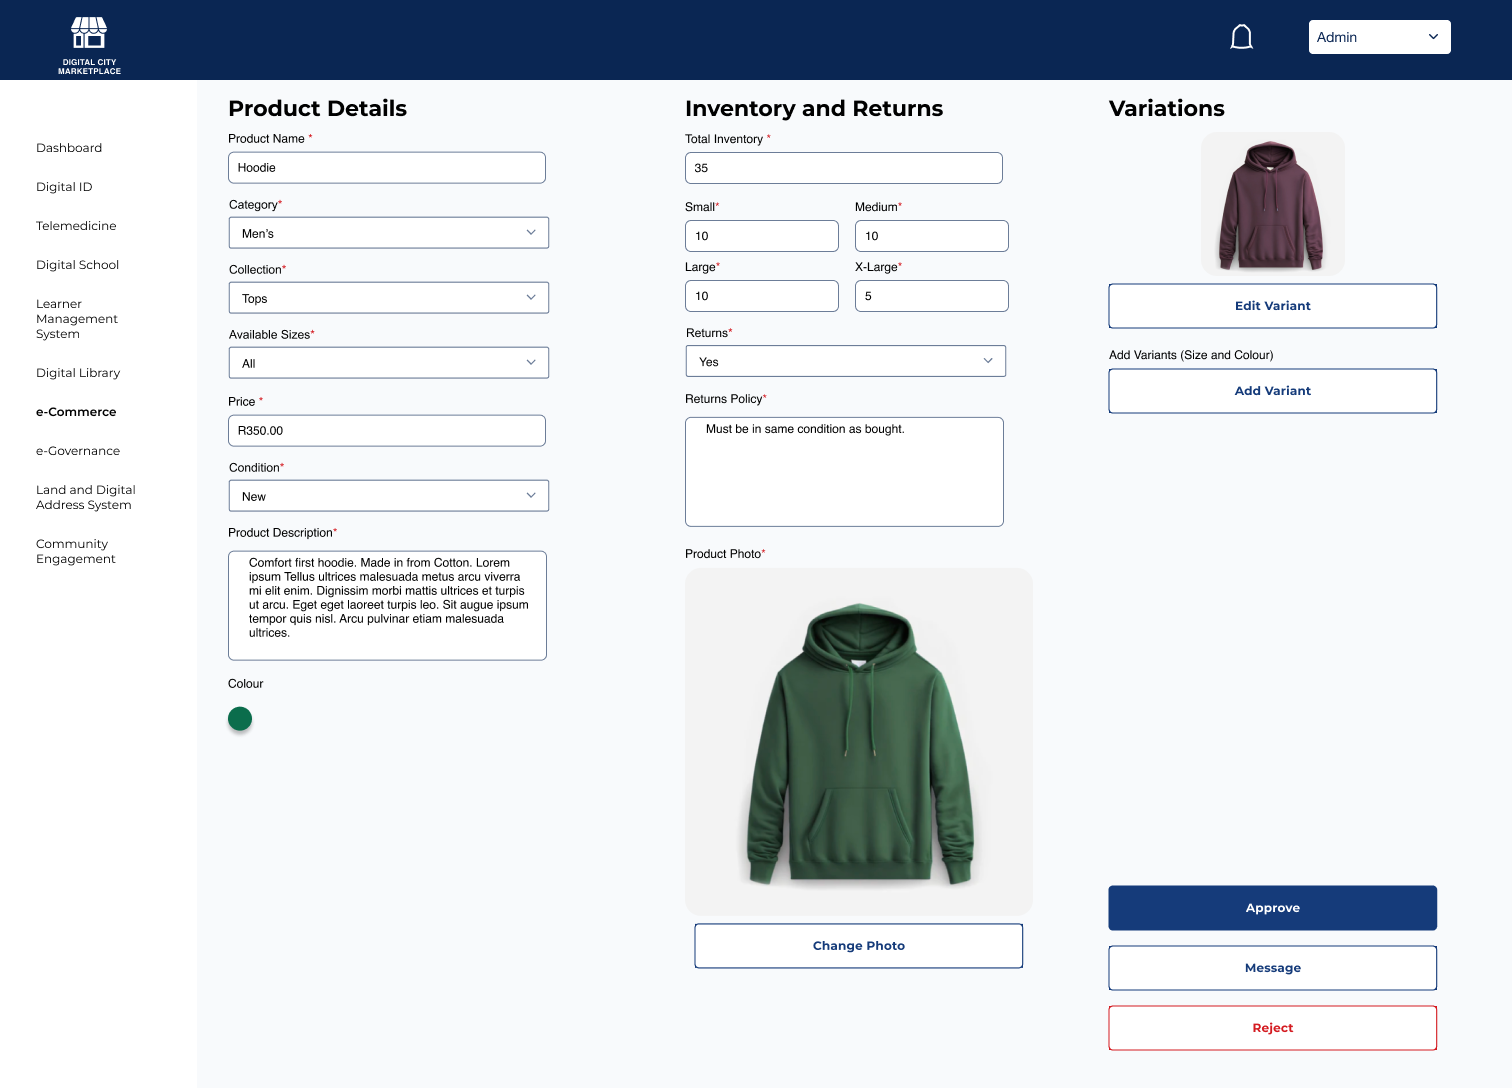
Task: Select the green colour swatch
Action: coord(240,719)
